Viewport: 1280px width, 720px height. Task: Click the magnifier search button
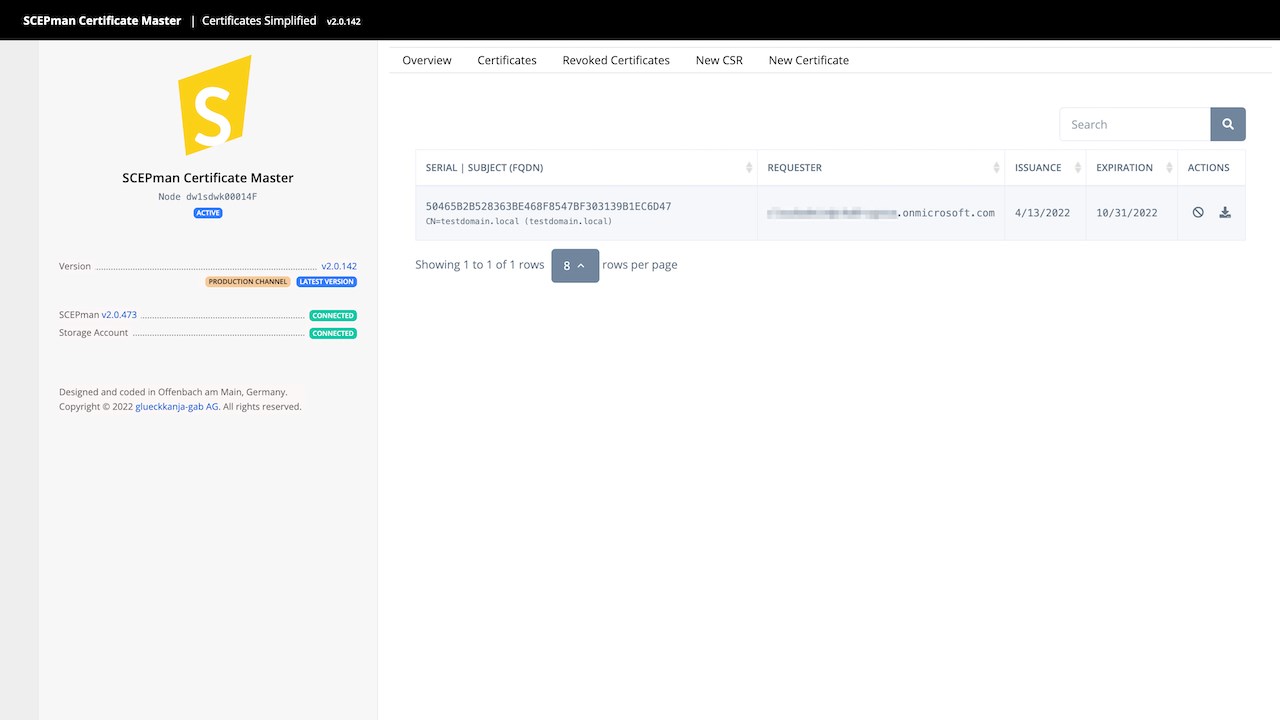coord(1228,124)
